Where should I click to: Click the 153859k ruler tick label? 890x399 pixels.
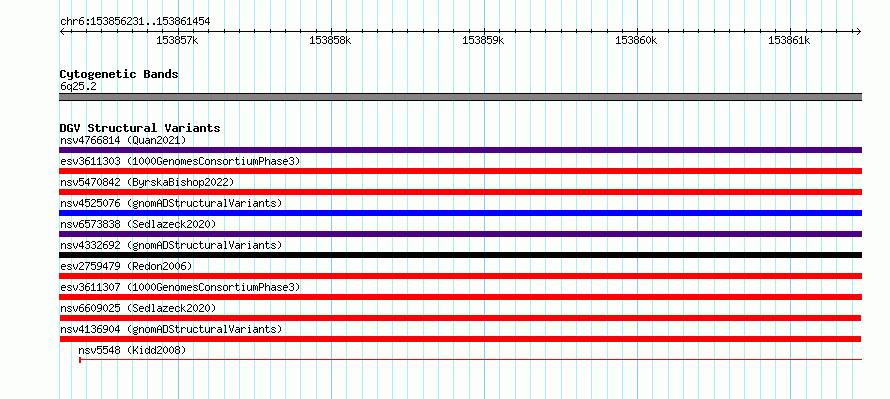pyautogui.click(x=483, y=41)
